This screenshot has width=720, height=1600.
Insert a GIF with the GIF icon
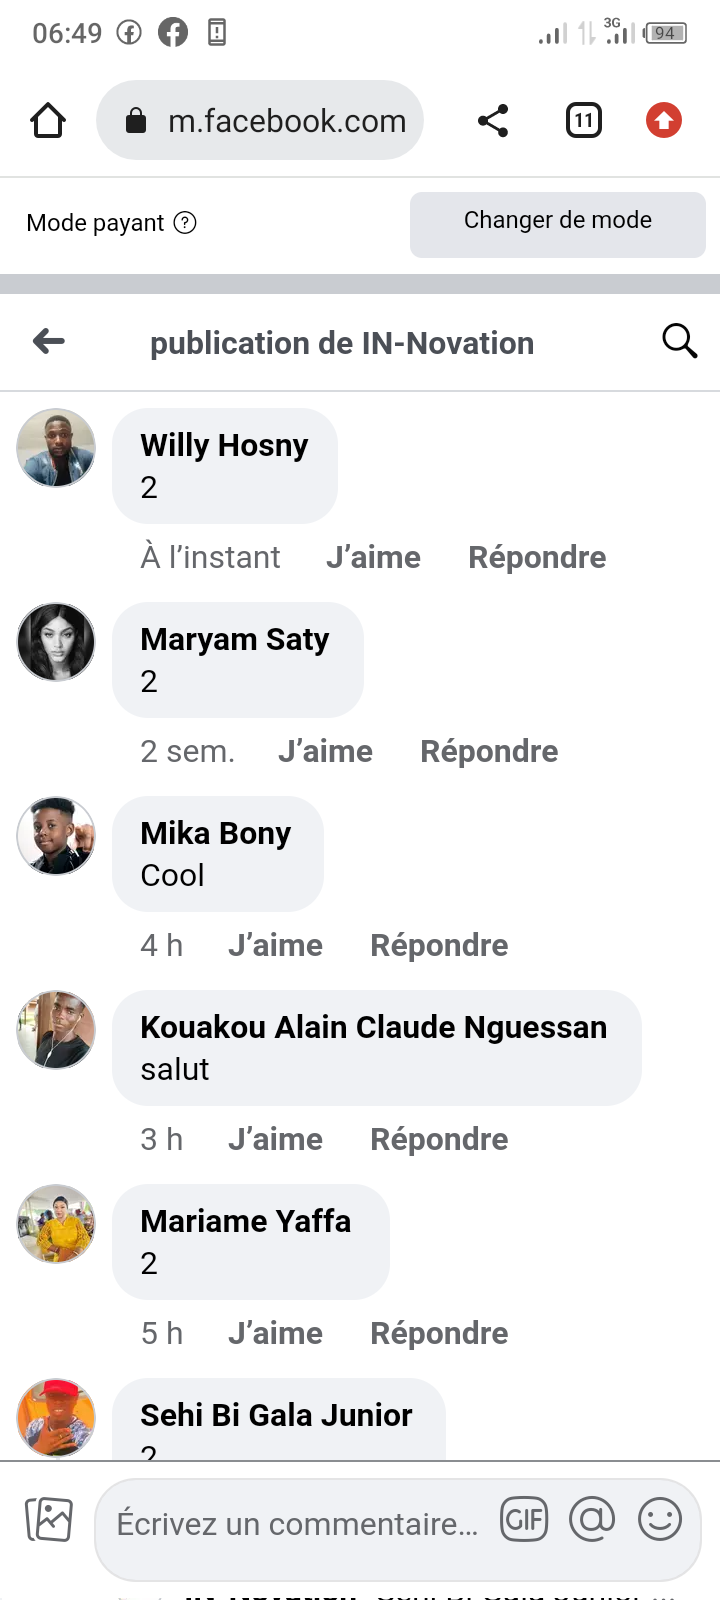coord(524,1520)
